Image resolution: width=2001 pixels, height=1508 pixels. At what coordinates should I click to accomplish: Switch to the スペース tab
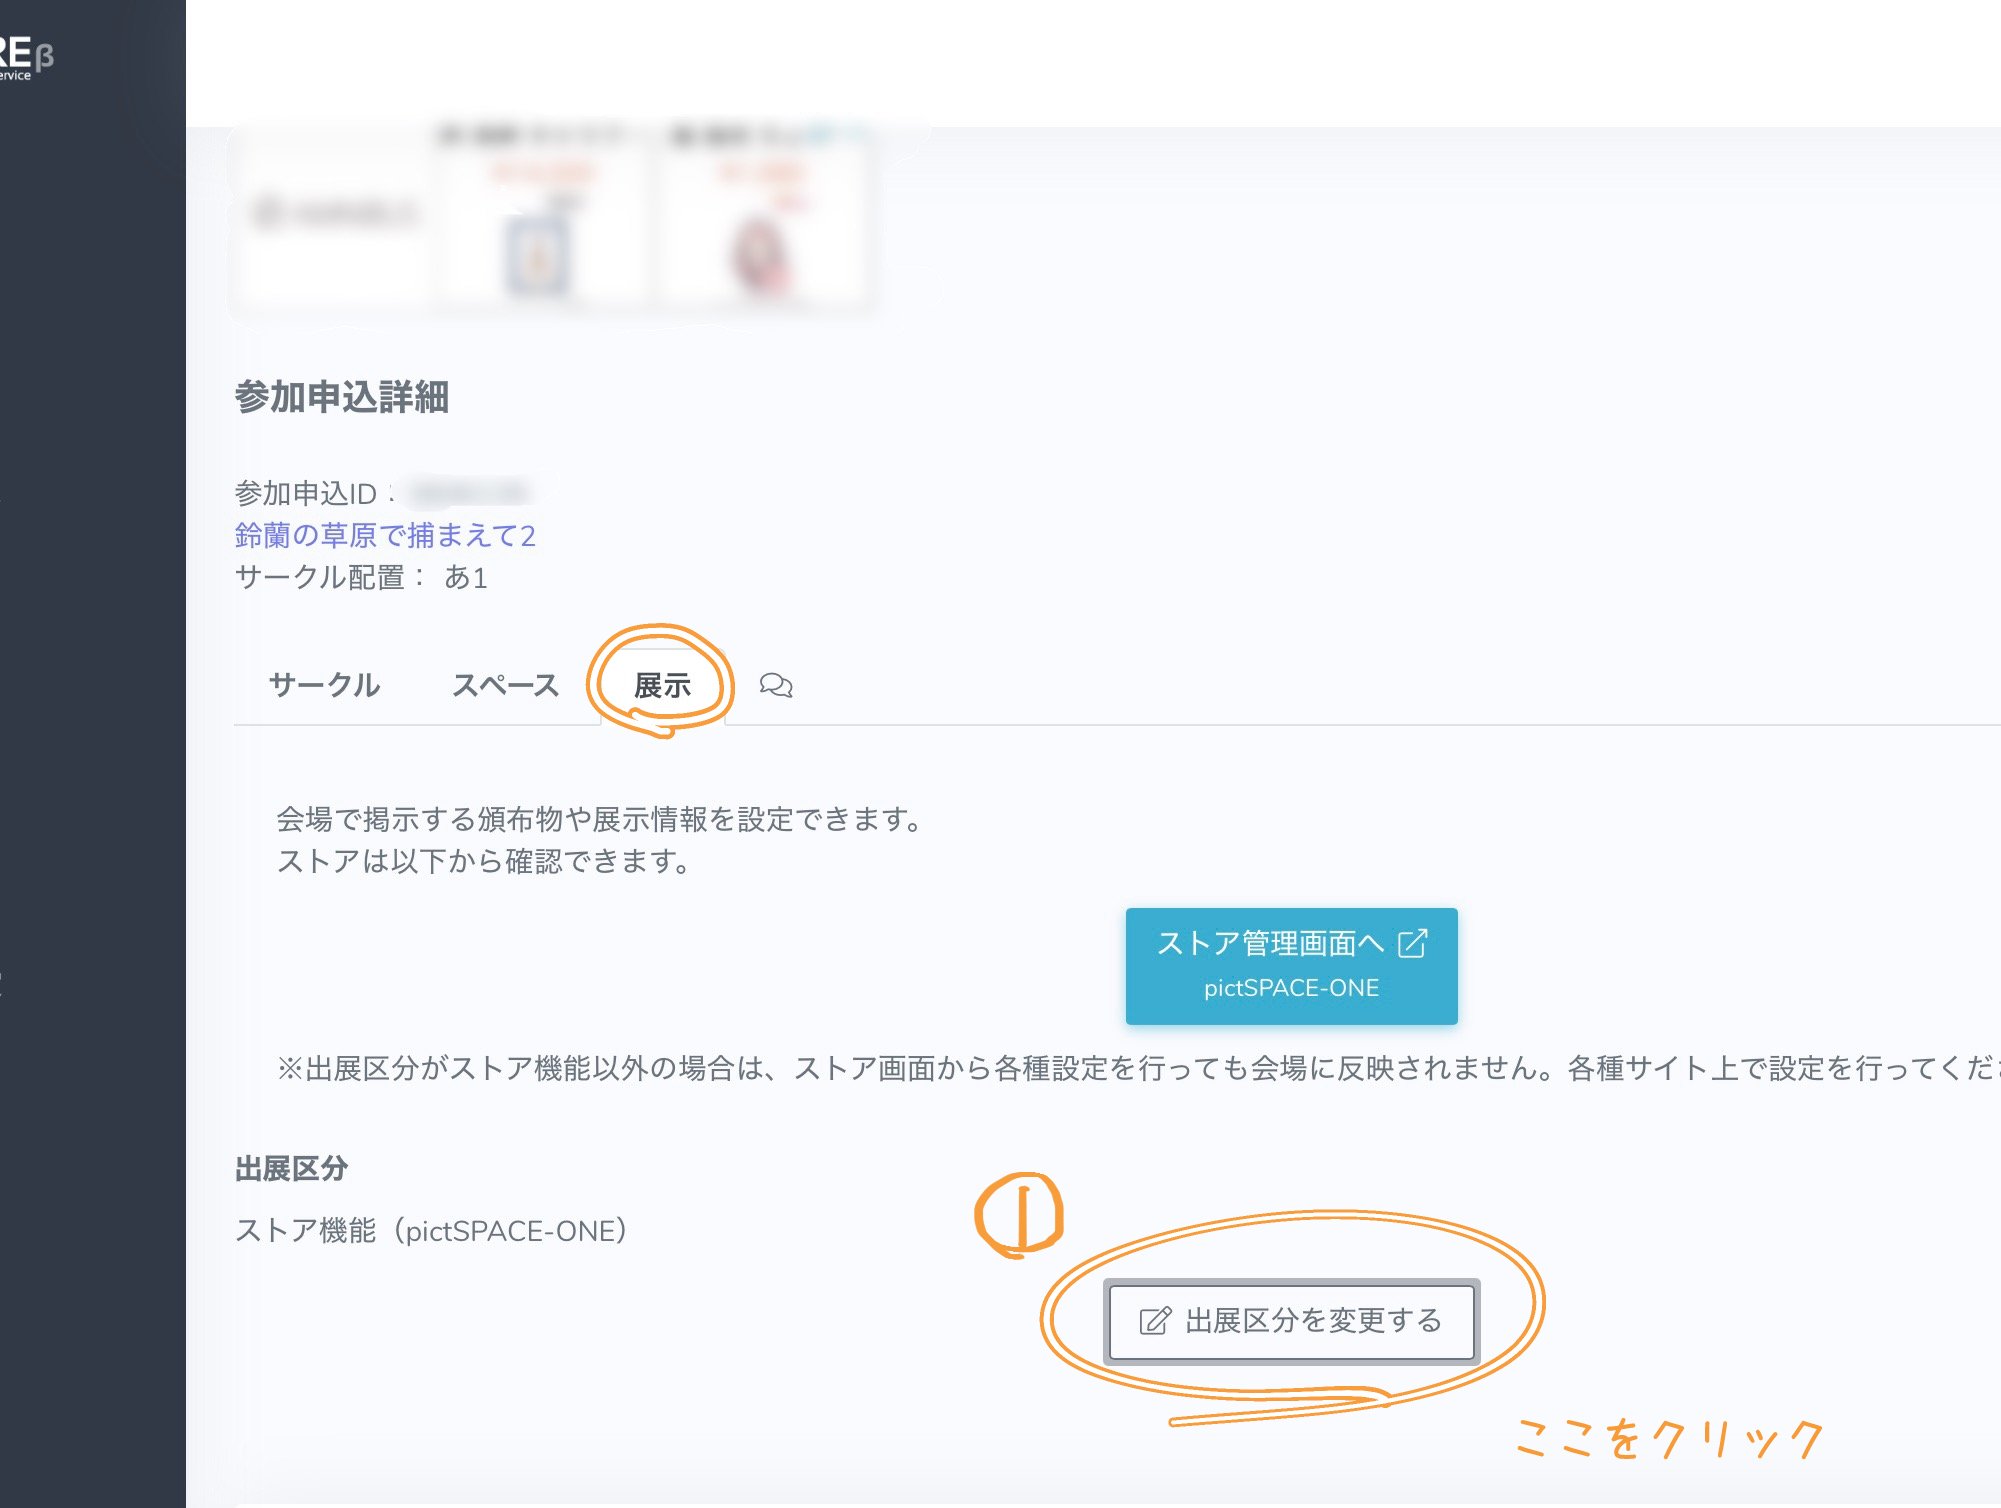pyautogui.click(x=506, y=686)
